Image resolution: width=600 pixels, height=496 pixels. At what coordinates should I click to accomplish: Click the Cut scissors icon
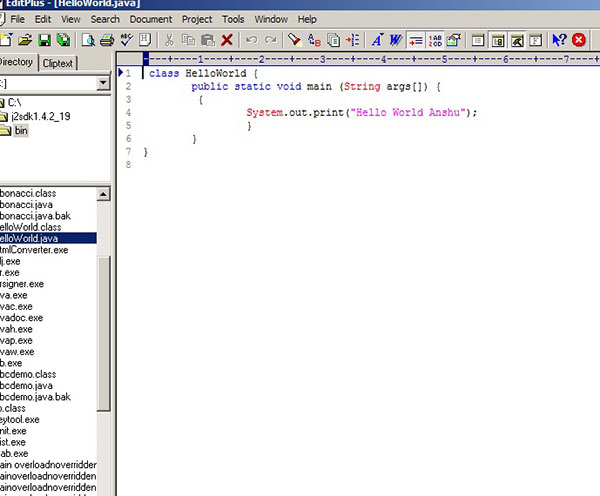pos(169,40)
